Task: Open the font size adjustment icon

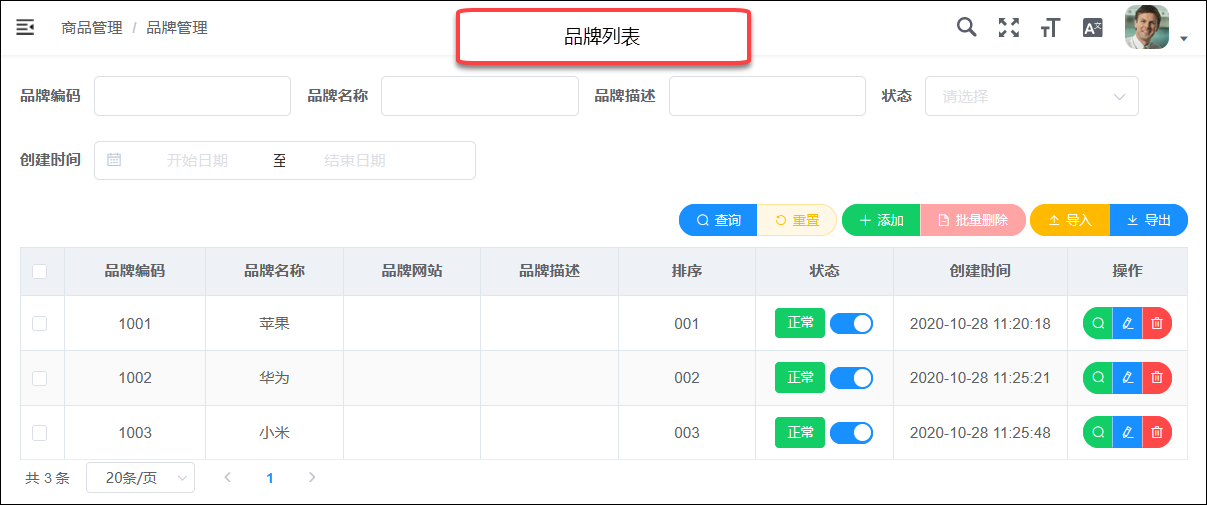Action: [1050, 28]
